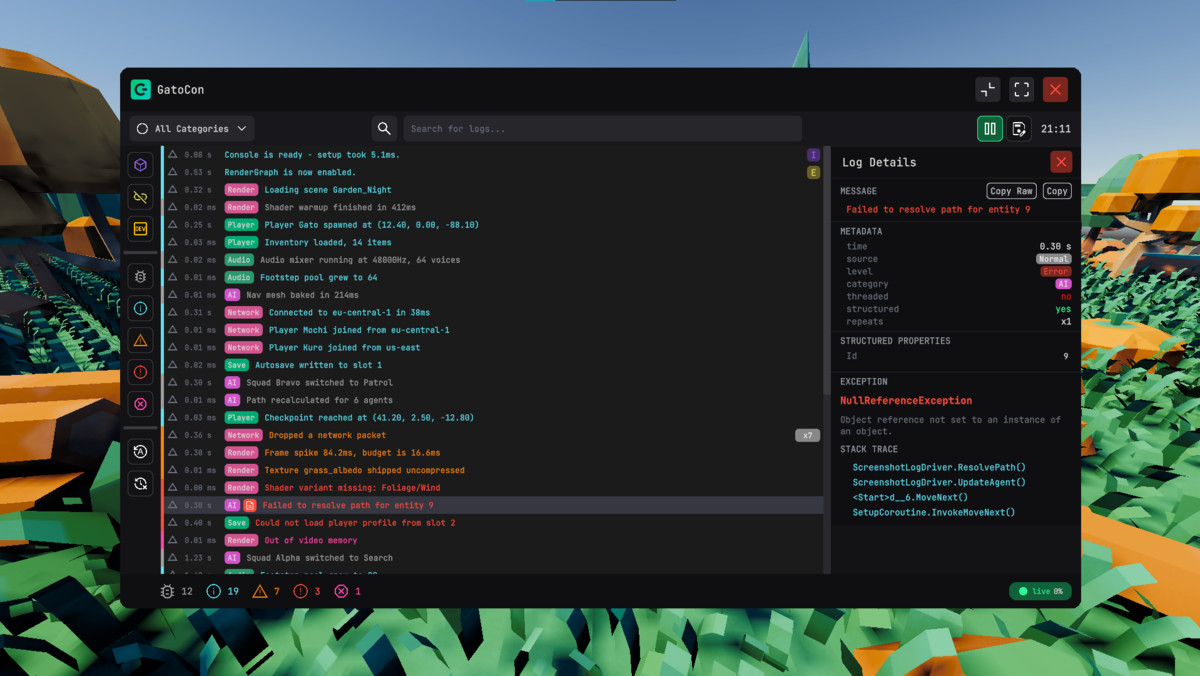This screenshot has width=1200, height=676.
Task: Select 'Shader variant missing: Foliage/Wind' log
Action: click(495, 487)
